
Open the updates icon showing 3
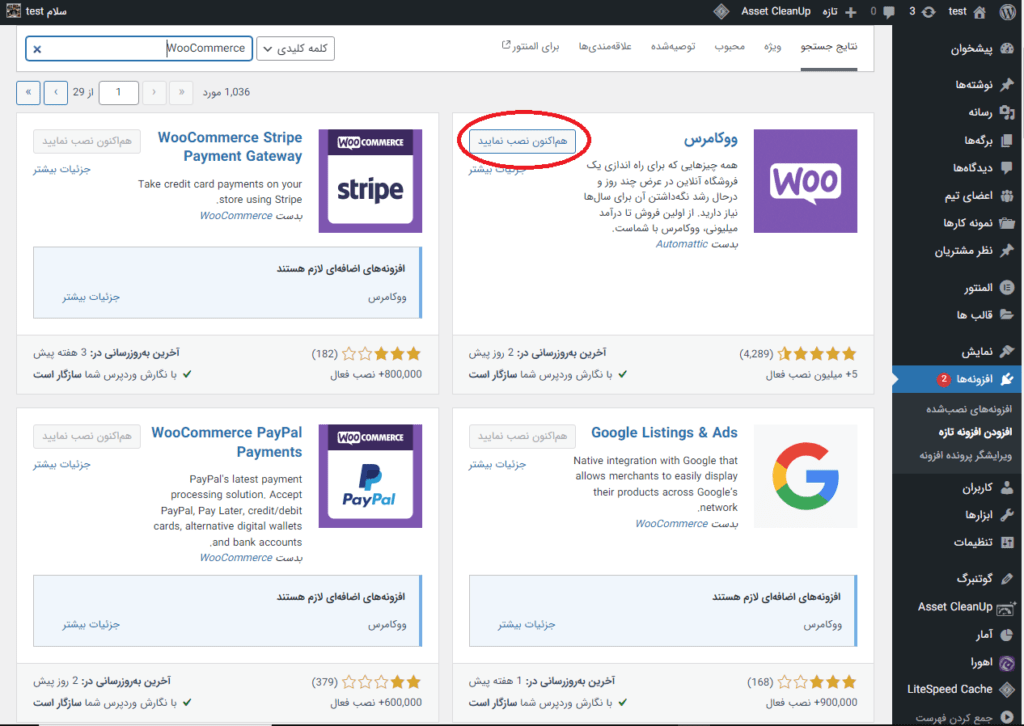point(929,12)
